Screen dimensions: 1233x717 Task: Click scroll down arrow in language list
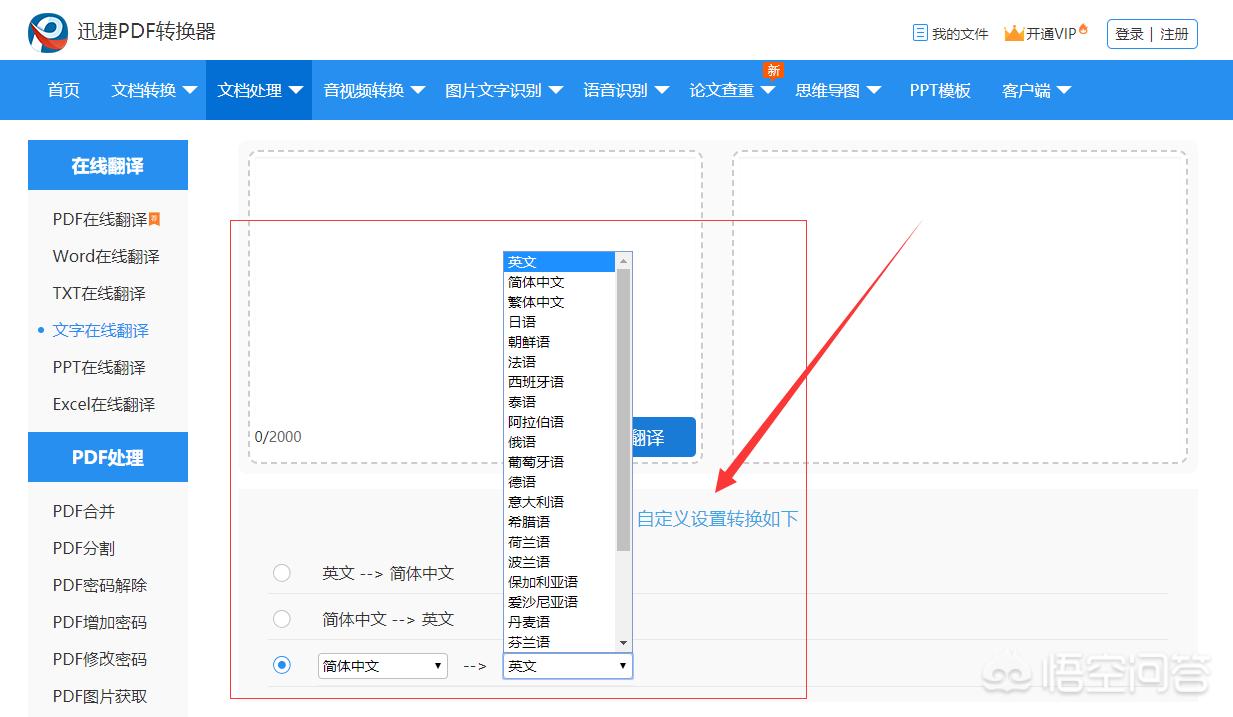624,642
